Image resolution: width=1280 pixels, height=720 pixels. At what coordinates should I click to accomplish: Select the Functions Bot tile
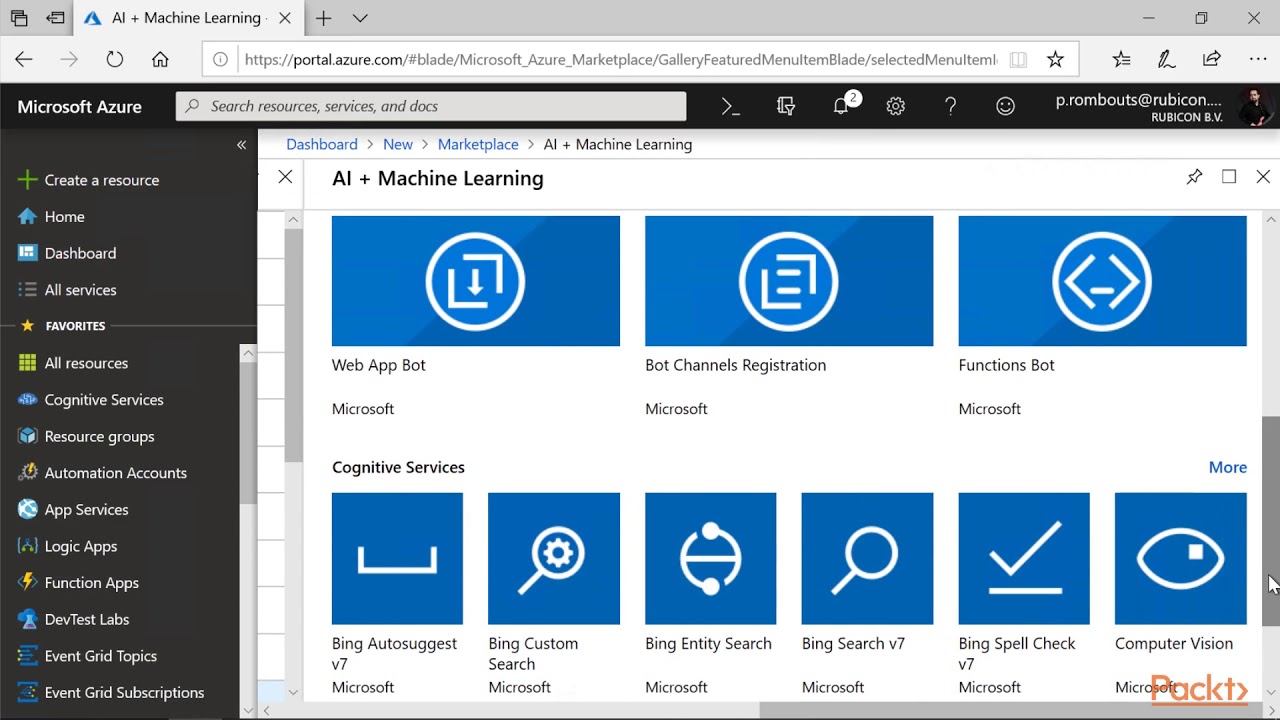(x=1102, y=281)
